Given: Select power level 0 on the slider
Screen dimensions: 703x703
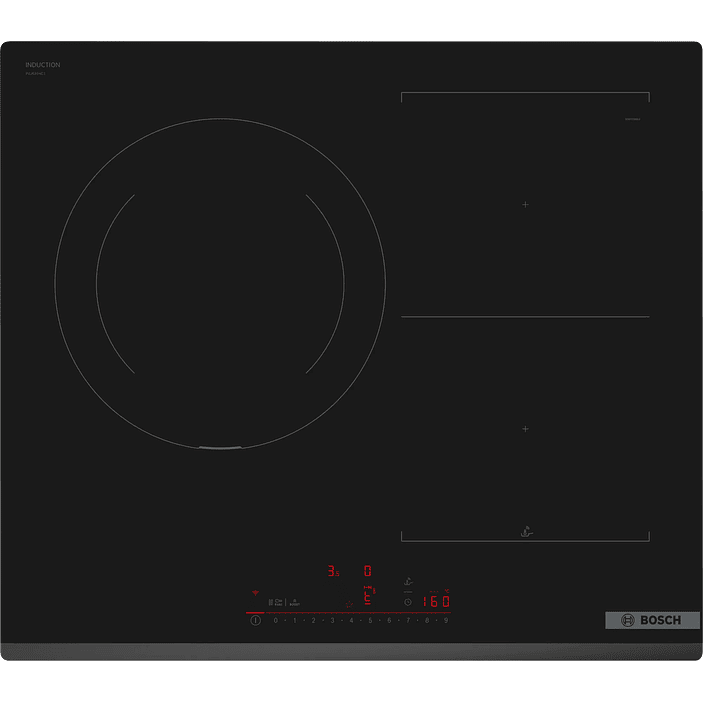Looking at the screenshot, I should (x=275, y=621).
